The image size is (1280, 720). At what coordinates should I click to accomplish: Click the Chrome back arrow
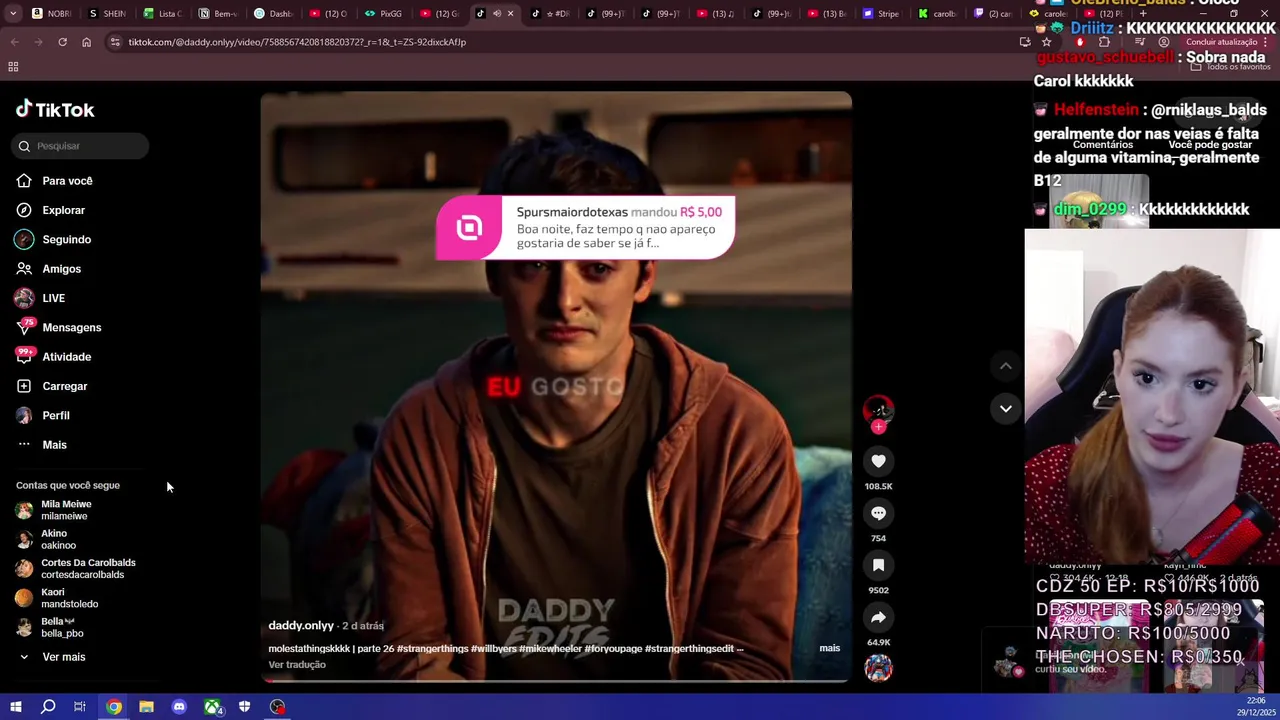coord(14,42)
